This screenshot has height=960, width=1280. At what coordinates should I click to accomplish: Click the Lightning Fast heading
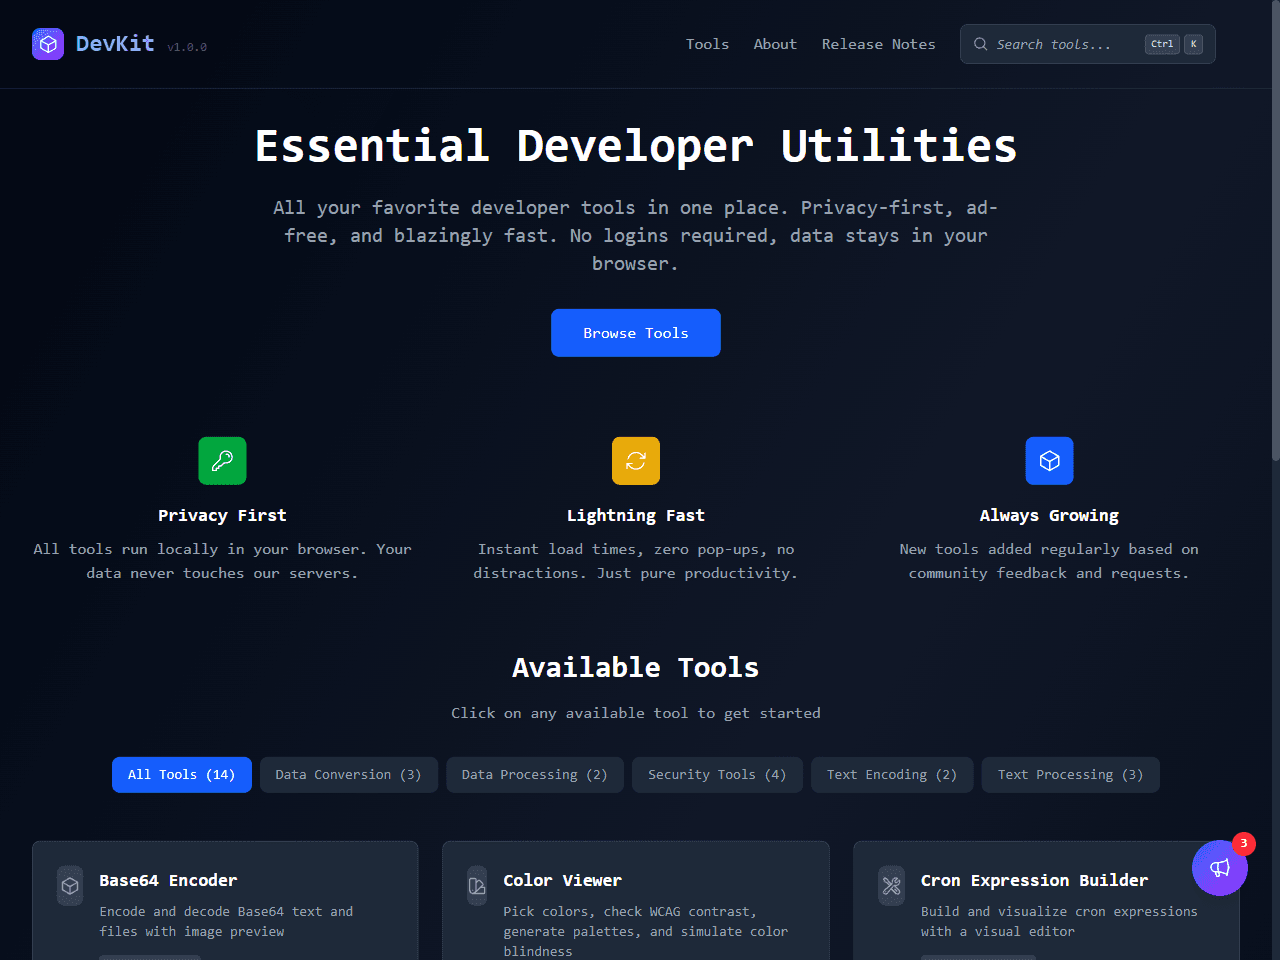[x=636, y=516]
